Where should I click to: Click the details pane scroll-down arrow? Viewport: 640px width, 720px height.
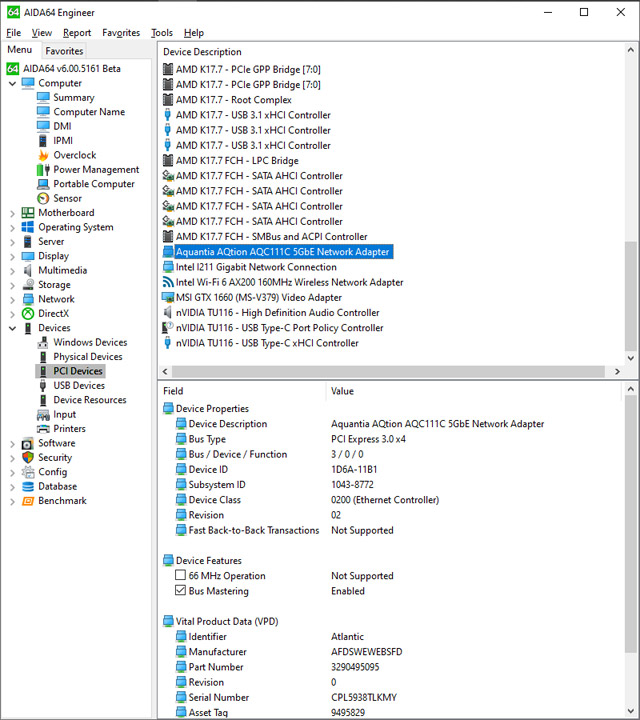630,711
